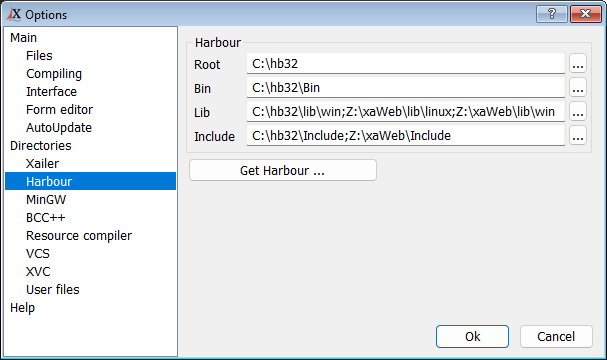Click the question mark help button
607x360 pixels.
[552, 14]
